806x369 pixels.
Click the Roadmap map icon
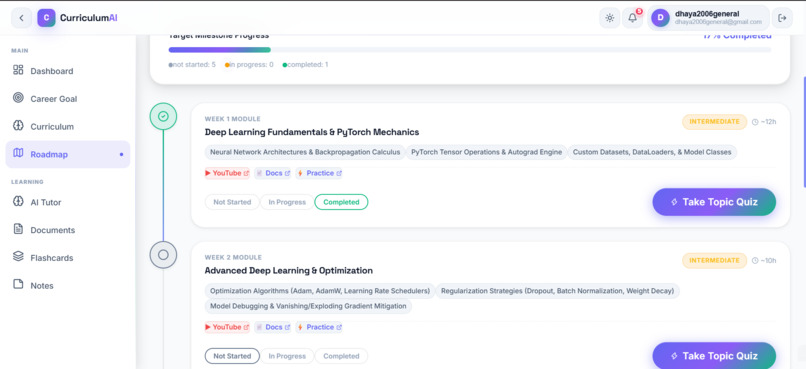pos(18,153)
